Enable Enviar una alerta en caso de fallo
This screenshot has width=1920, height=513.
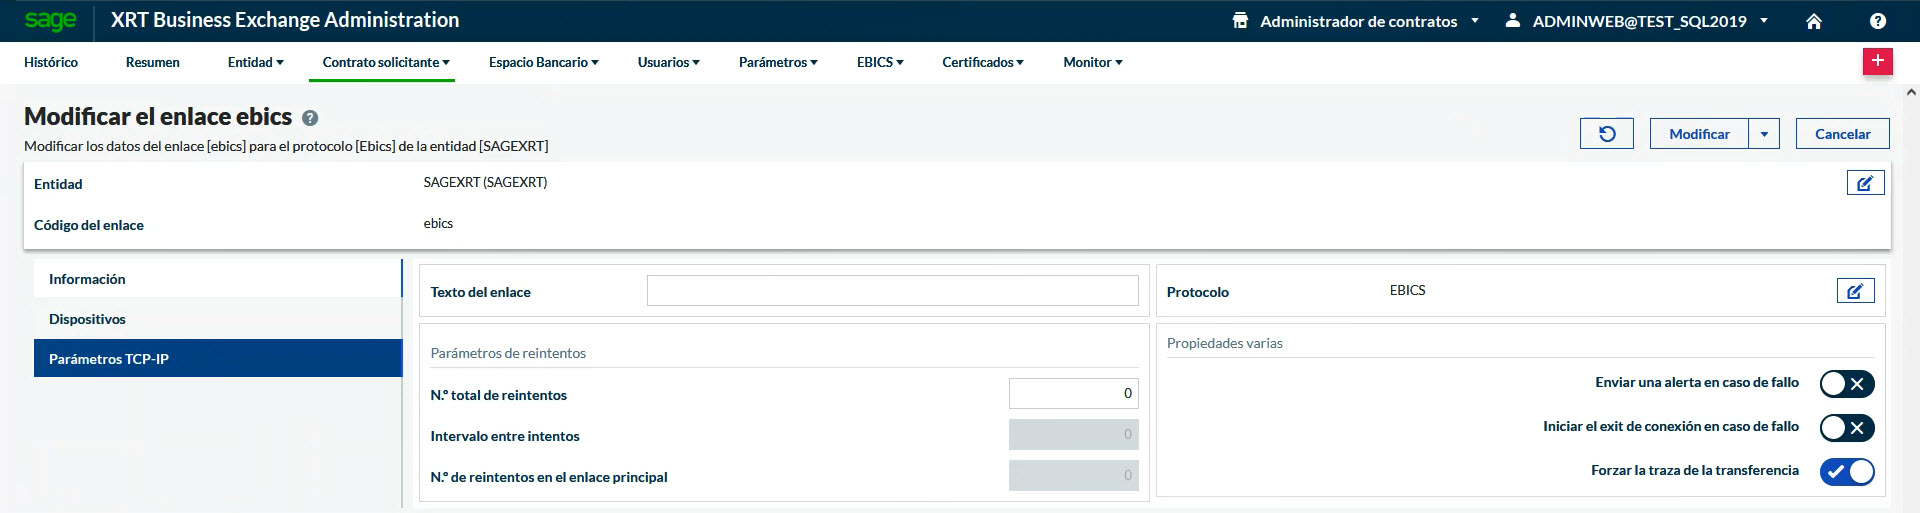[1846, 384]
